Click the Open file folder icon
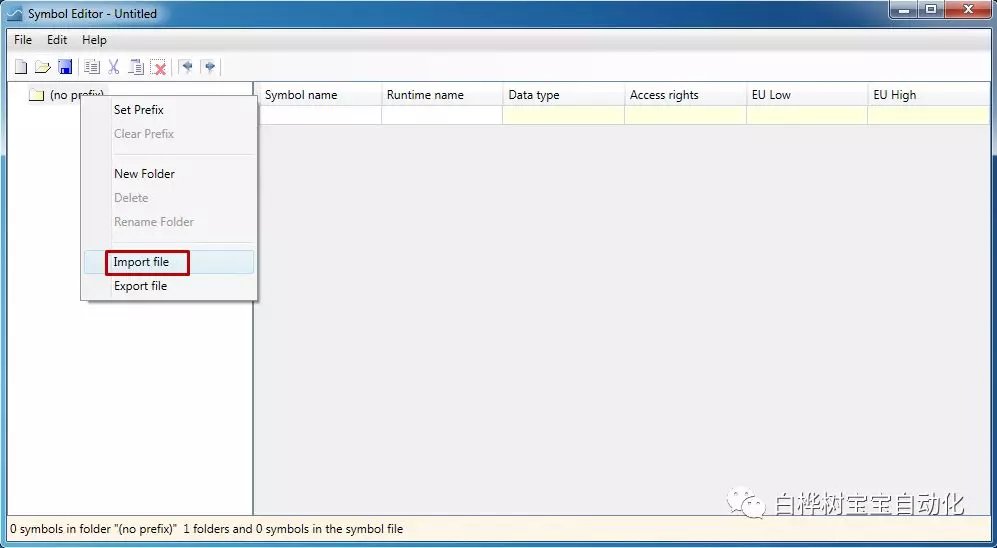This screenshot has height=548, width=997. (42, 67)
